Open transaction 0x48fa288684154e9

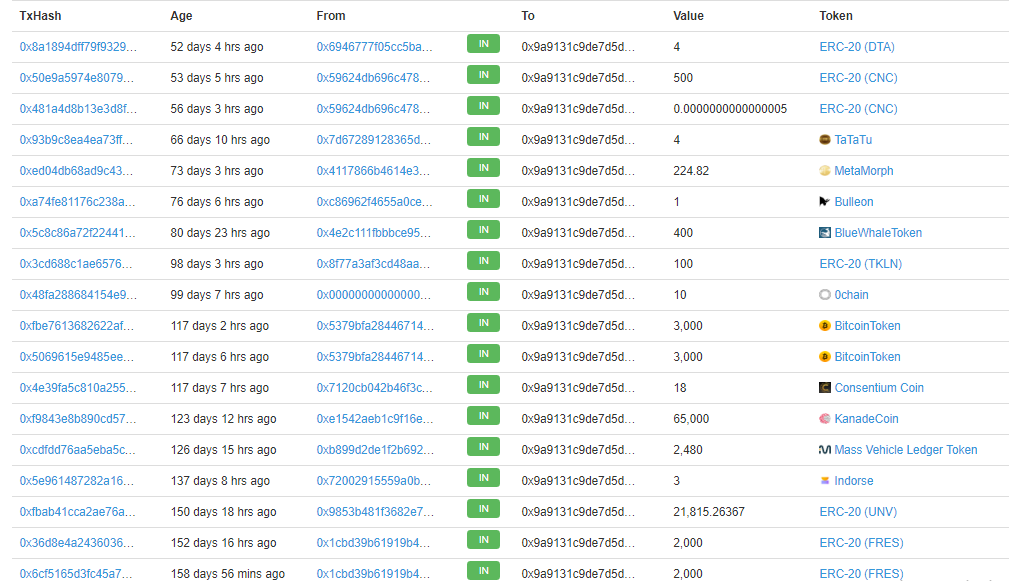[78, 295]
